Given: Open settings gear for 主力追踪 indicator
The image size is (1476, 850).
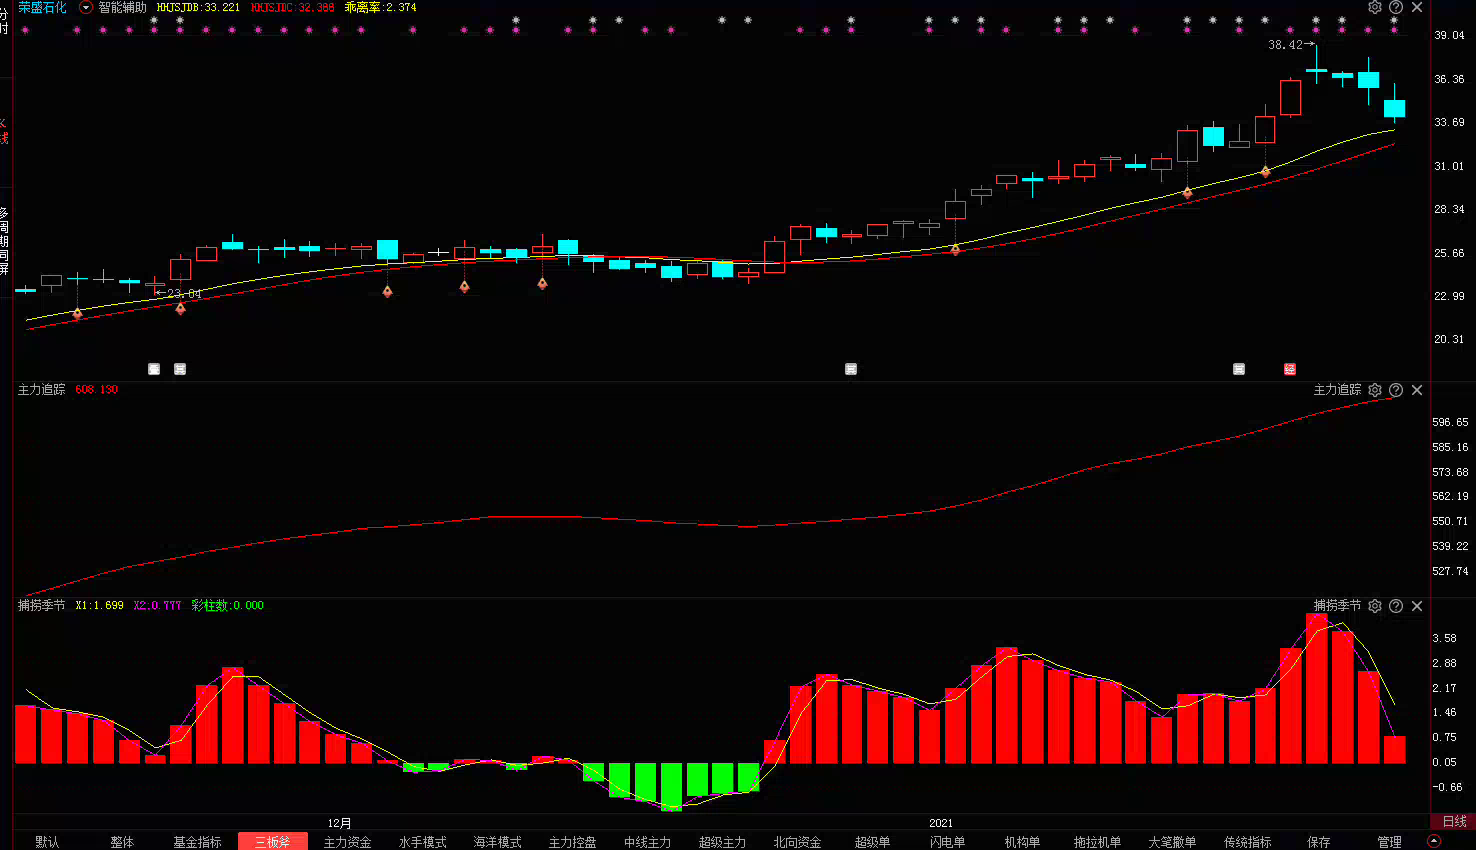Looking at the screenshot, I should pyautogui.click(x=1375, y=390).
